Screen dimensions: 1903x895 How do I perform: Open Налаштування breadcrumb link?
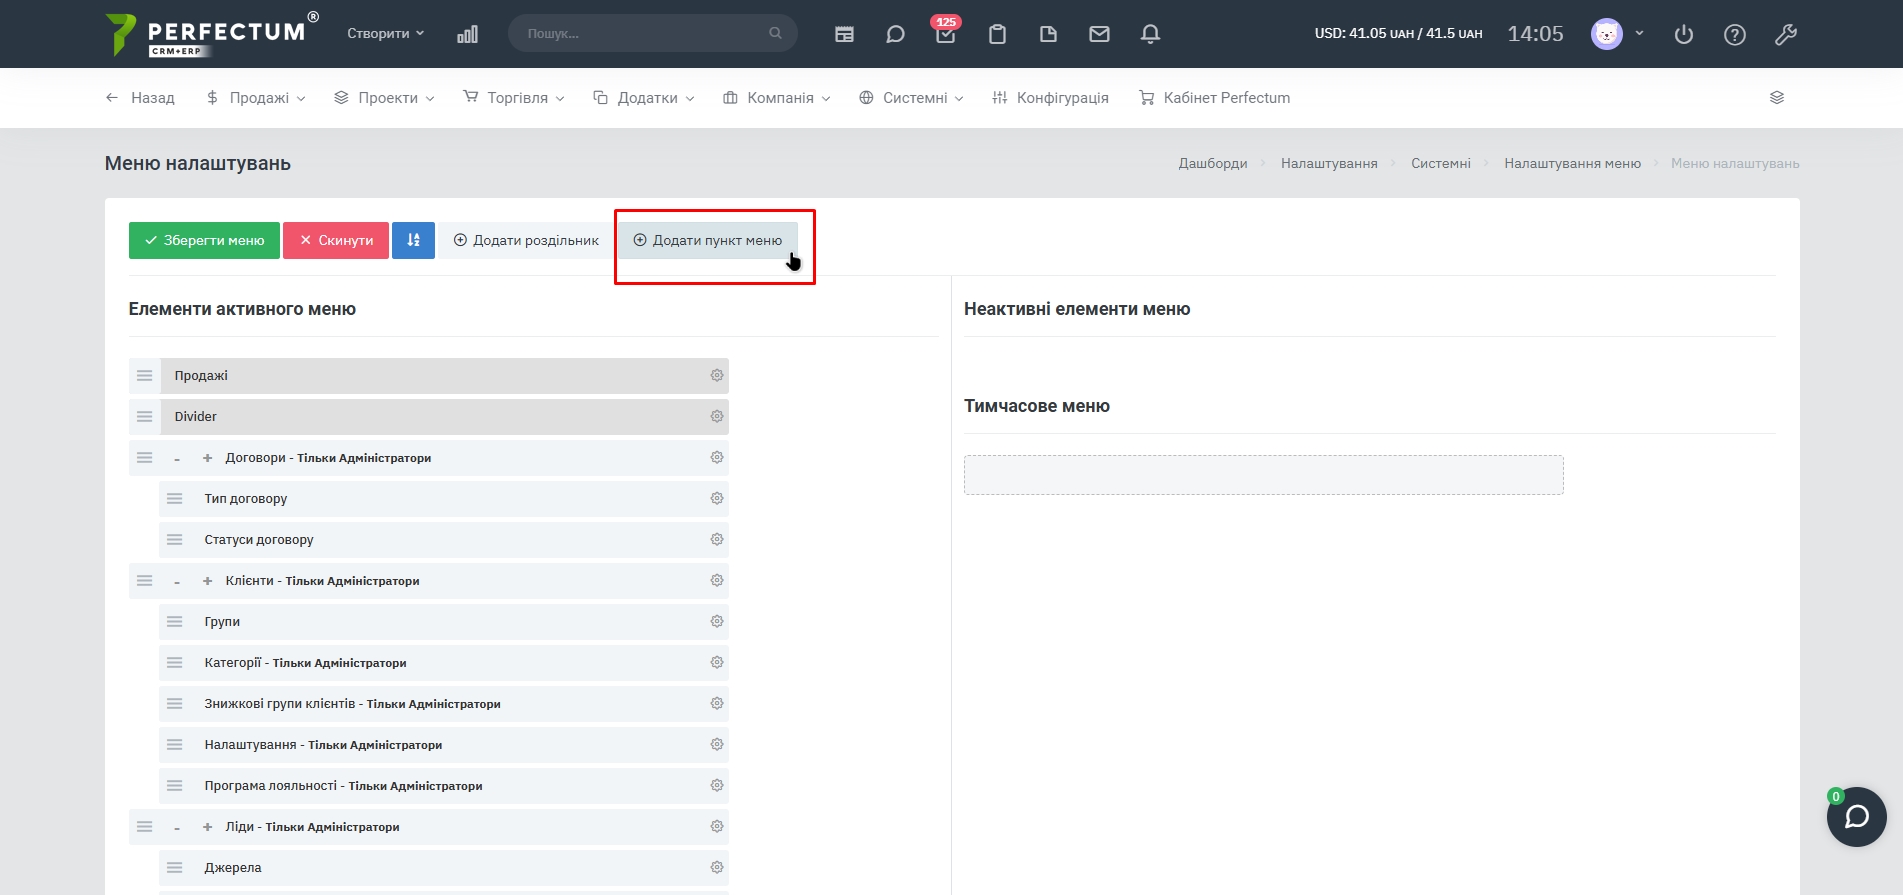[x=1329, y=163]
